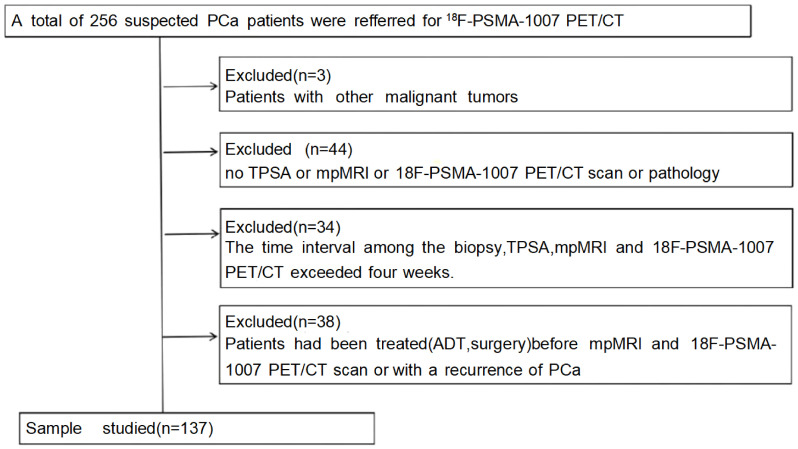Click the 18F-PSMA-1007 PET/CT text in header
Viewport: 798px width, 449px height.
coord(535,21)
